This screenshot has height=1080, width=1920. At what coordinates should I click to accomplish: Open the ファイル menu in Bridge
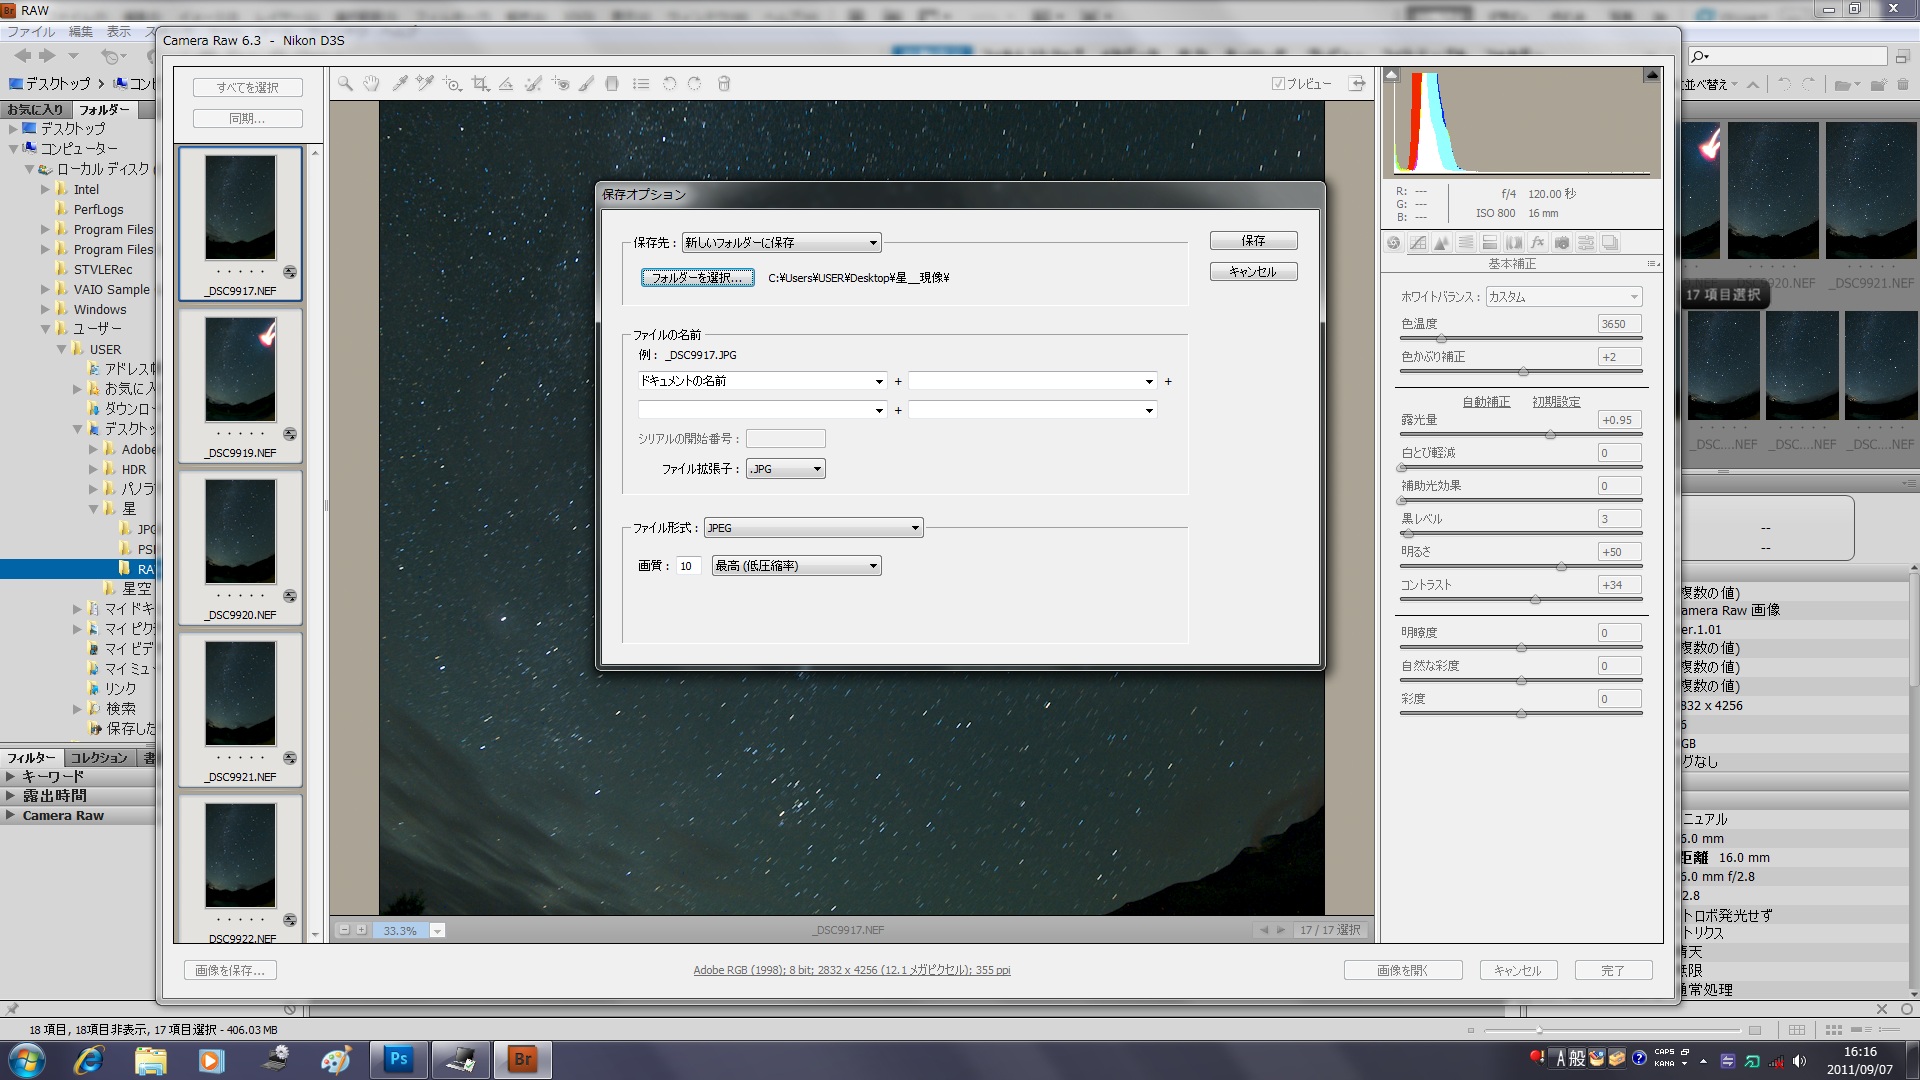[x=30, y=32]
